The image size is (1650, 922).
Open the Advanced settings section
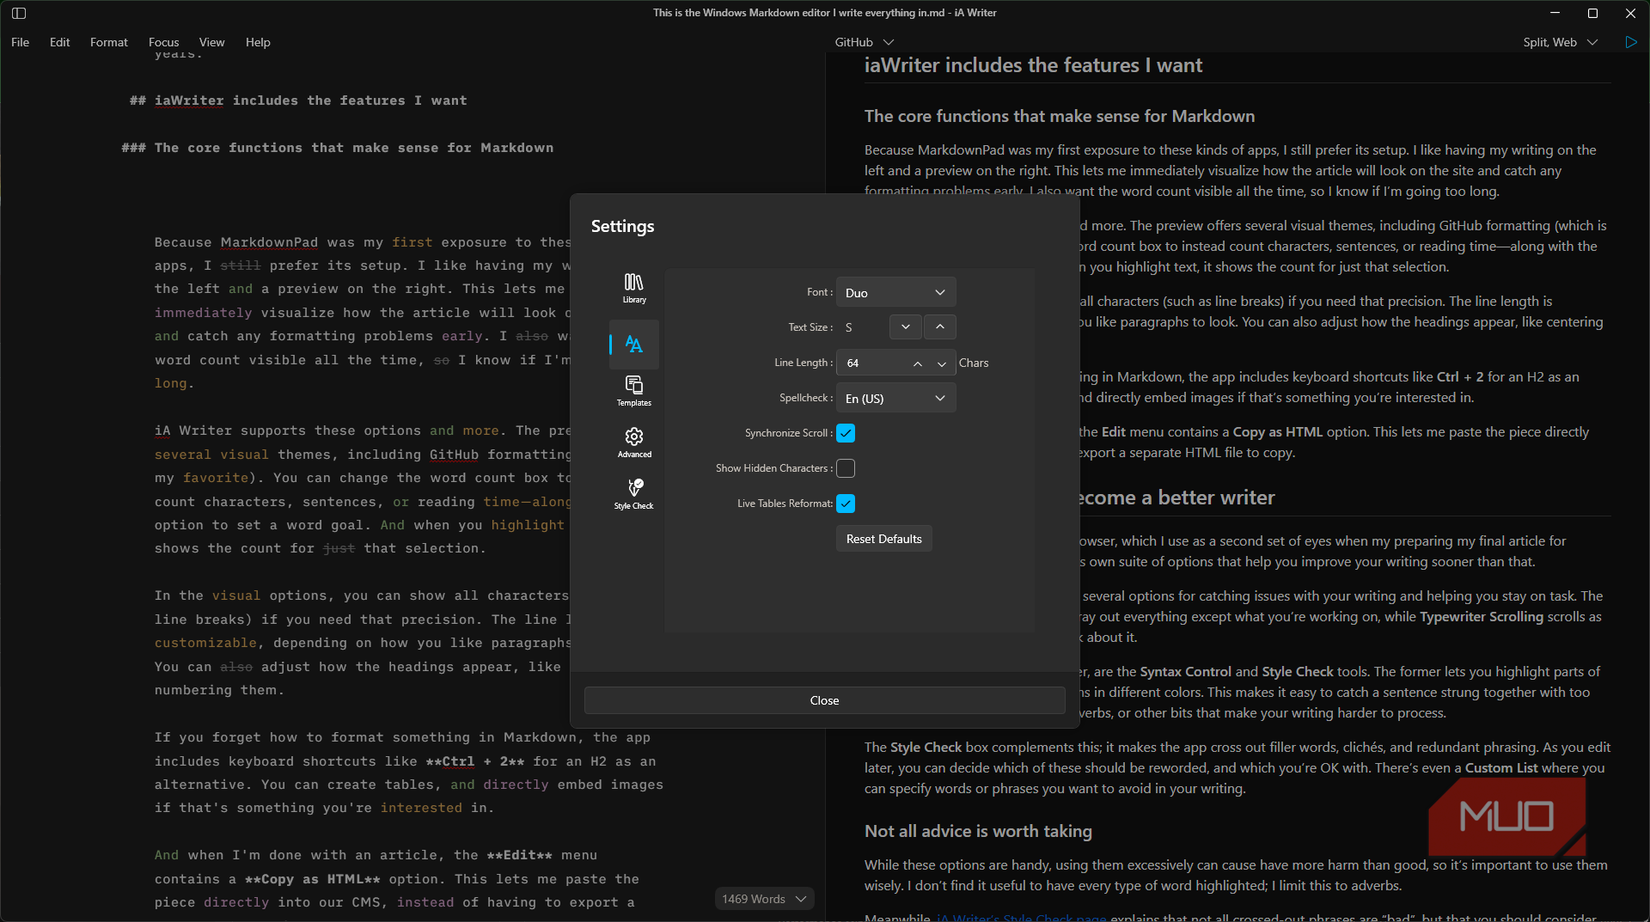pyautogui.click(x=633, y=442)
